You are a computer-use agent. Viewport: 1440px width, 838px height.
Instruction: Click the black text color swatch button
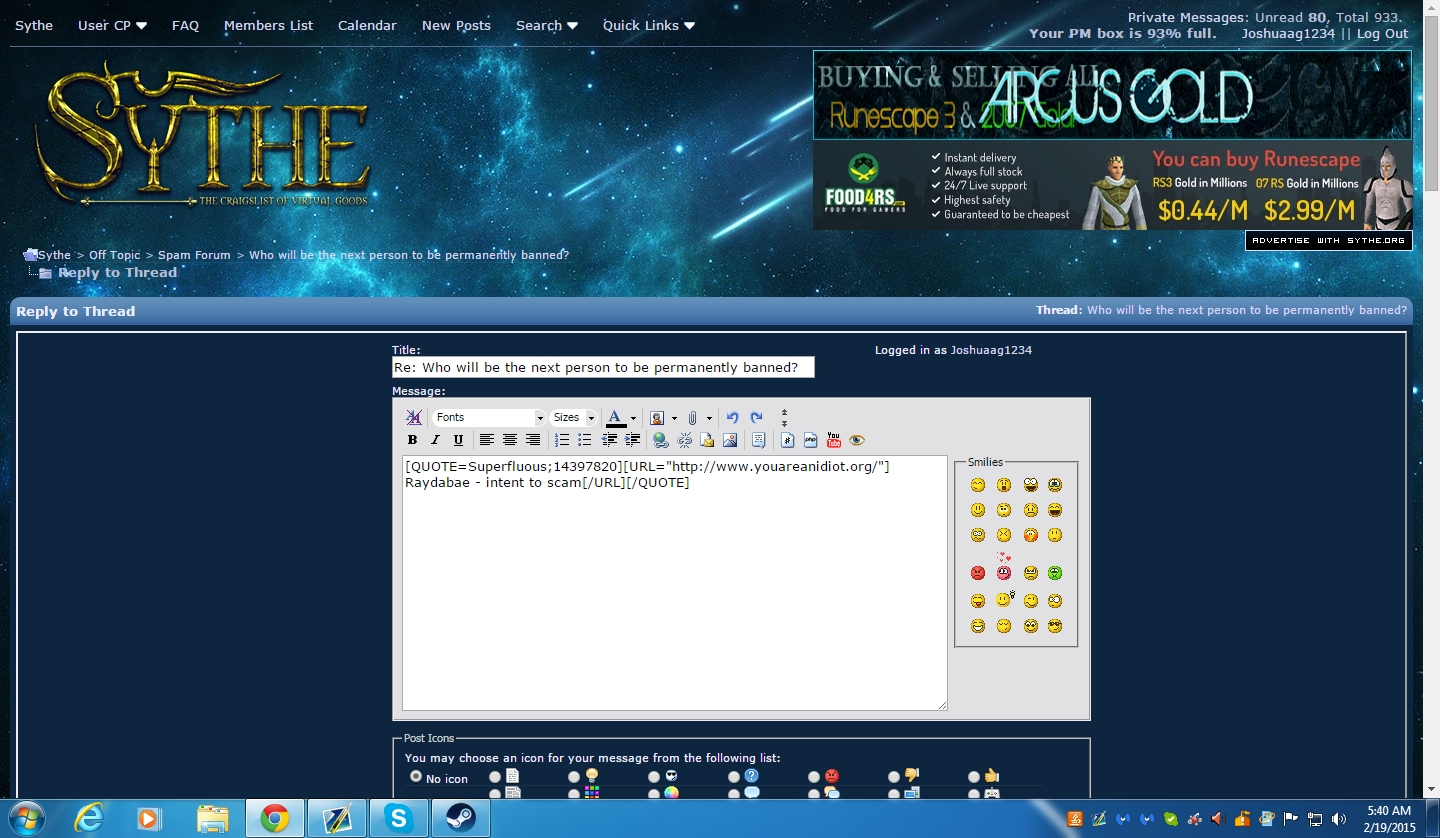pos(616,418)
